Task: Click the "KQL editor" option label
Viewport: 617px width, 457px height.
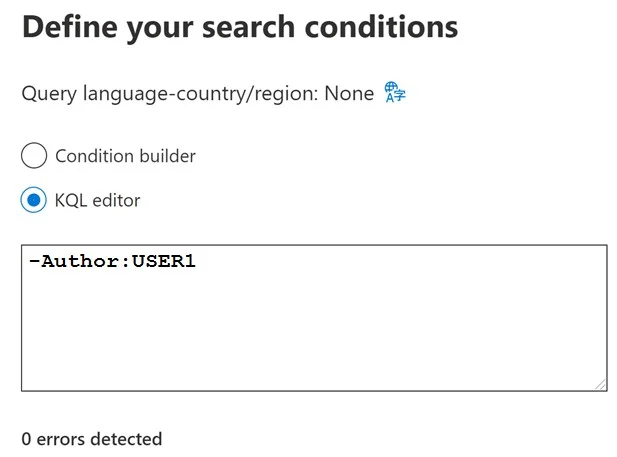Action: (x=97, y=201)
